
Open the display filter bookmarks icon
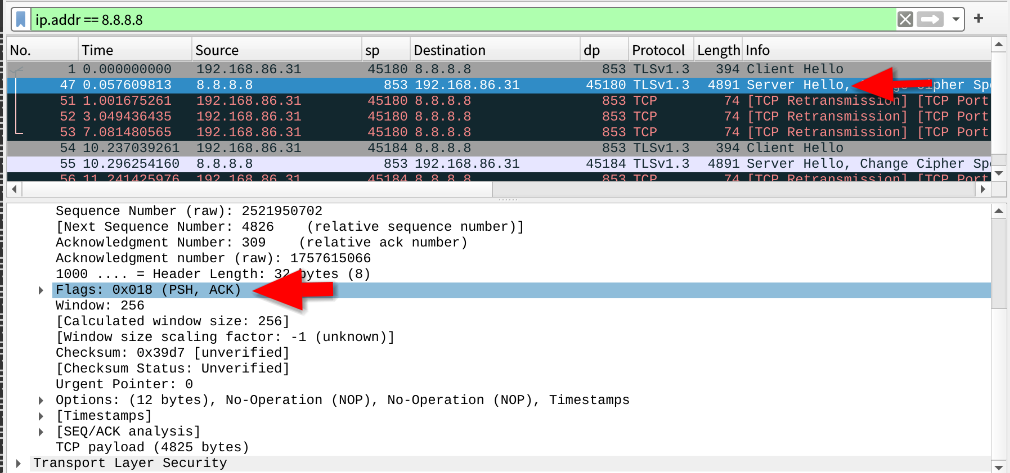point(21,19)
